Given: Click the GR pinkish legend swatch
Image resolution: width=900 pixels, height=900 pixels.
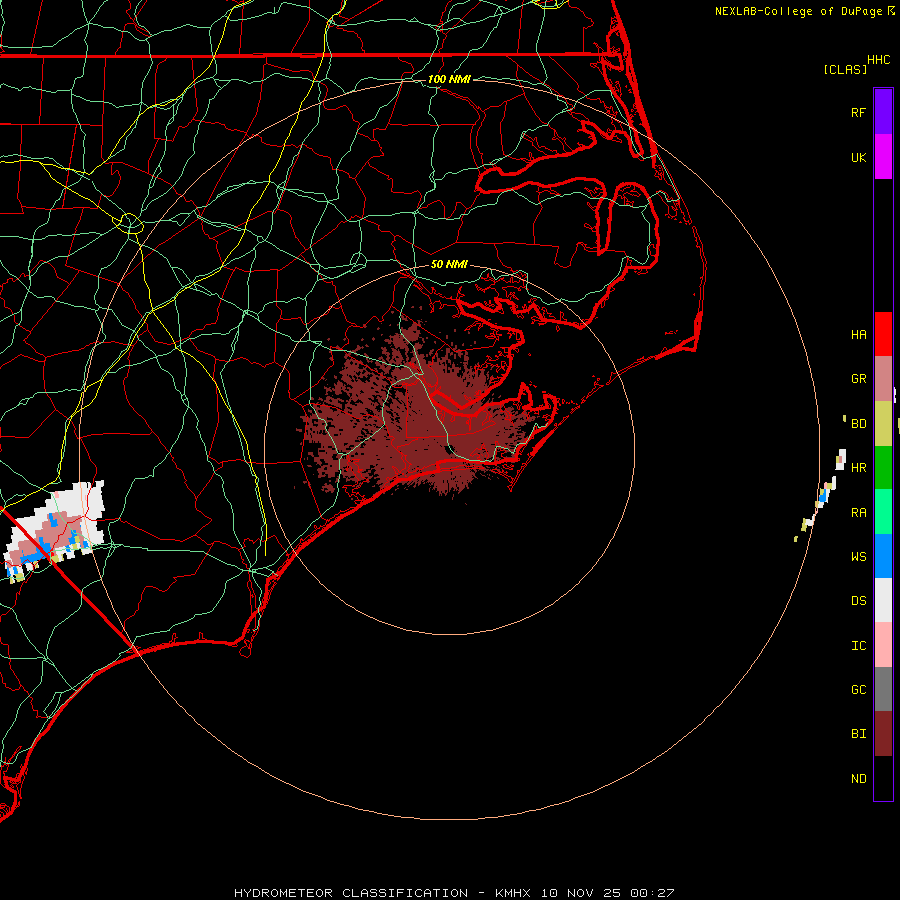Looking at the screenshot, I should (883, 379).
